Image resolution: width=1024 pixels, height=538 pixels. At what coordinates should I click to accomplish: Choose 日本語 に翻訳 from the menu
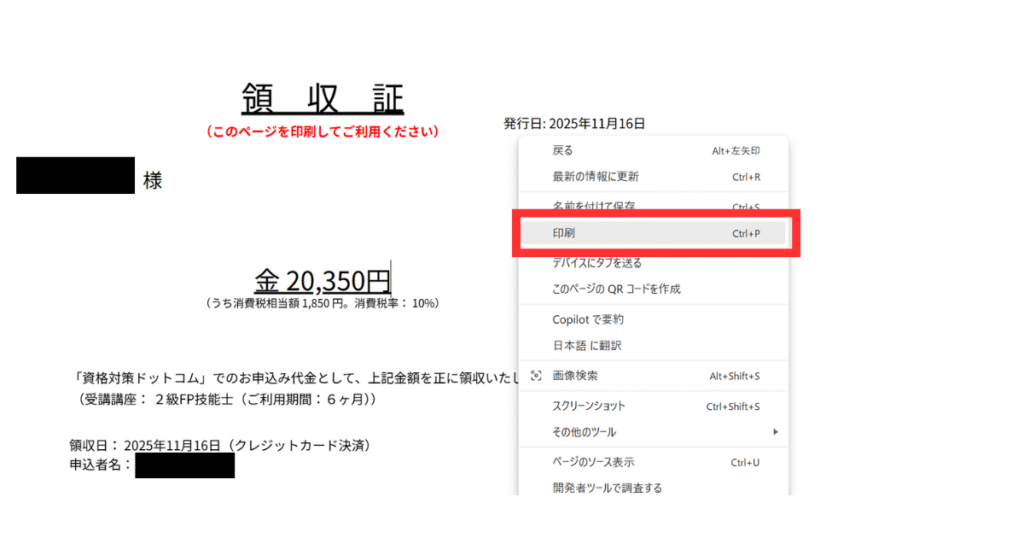[x=587, y=345]
